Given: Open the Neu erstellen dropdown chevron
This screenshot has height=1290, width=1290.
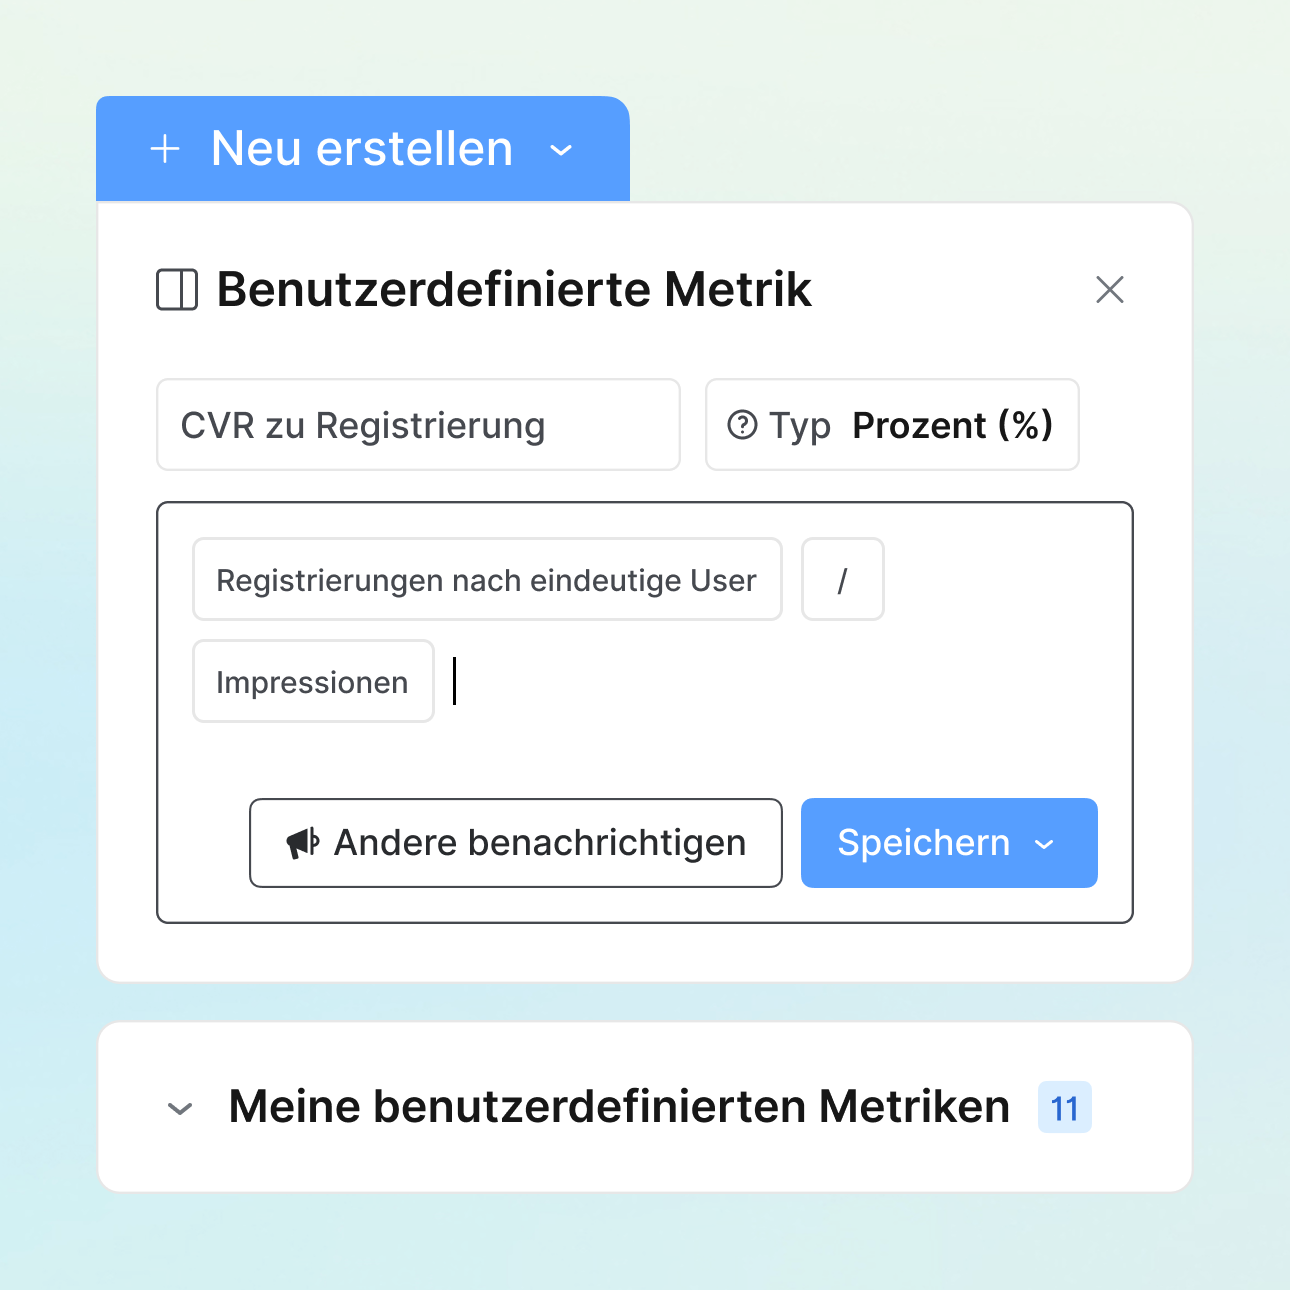Looking at the screenshot, I should [562, 151].
